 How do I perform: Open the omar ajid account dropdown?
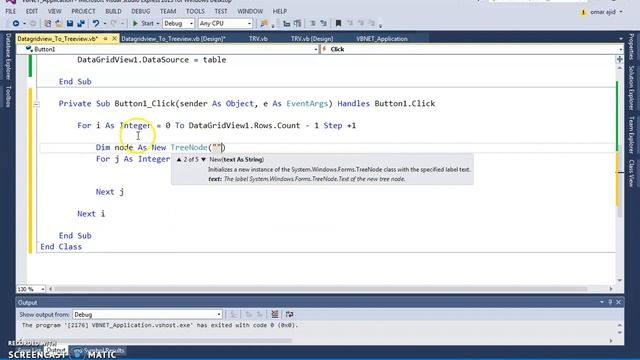click(606, 12)
